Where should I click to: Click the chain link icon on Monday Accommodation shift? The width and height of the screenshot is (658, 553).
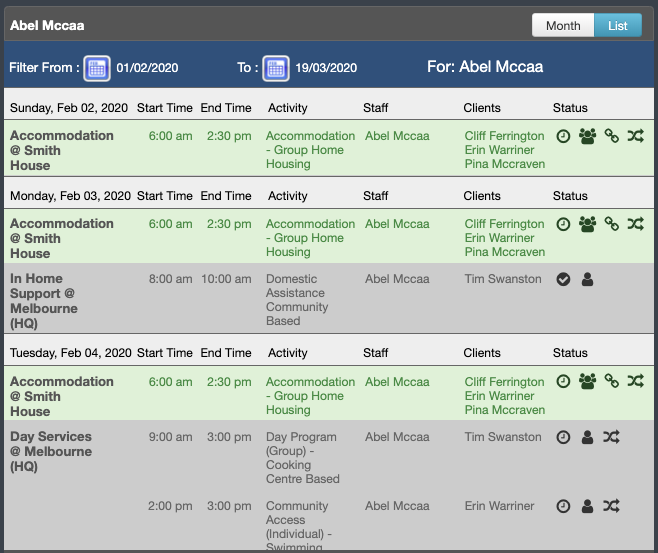(x=611, y=224)
